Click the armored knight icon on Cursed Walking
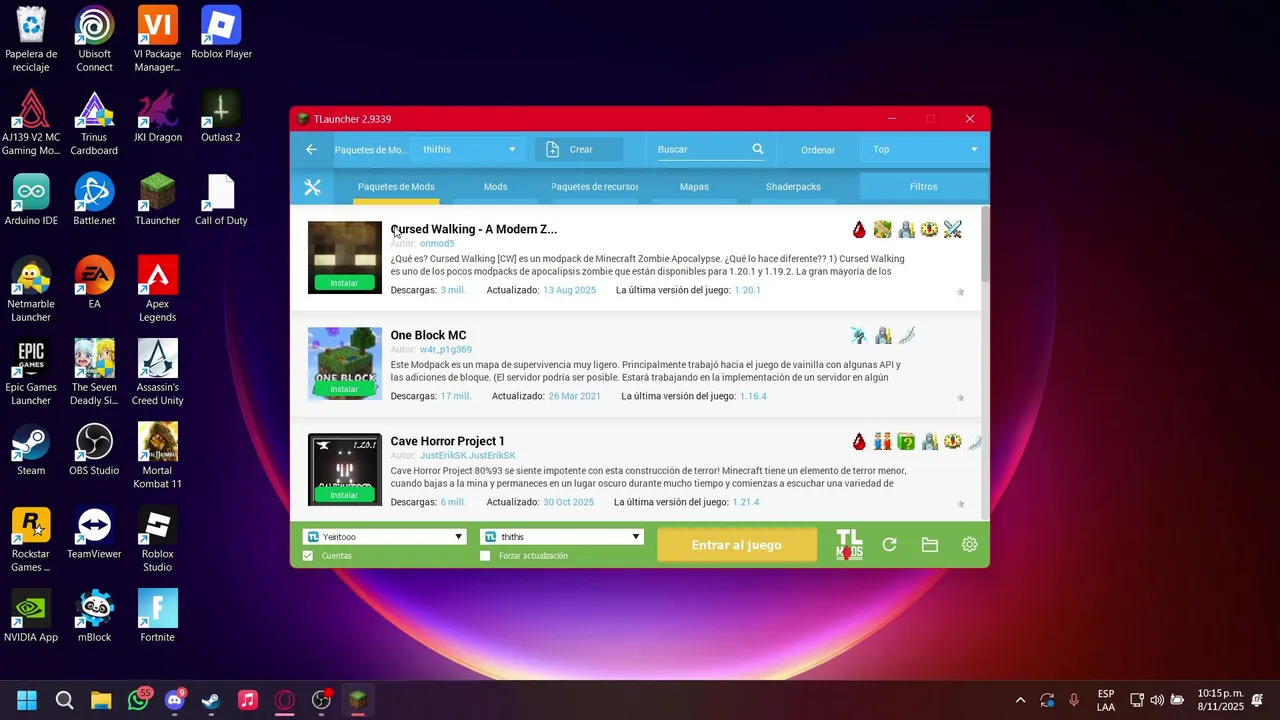 tap(906, 230)
